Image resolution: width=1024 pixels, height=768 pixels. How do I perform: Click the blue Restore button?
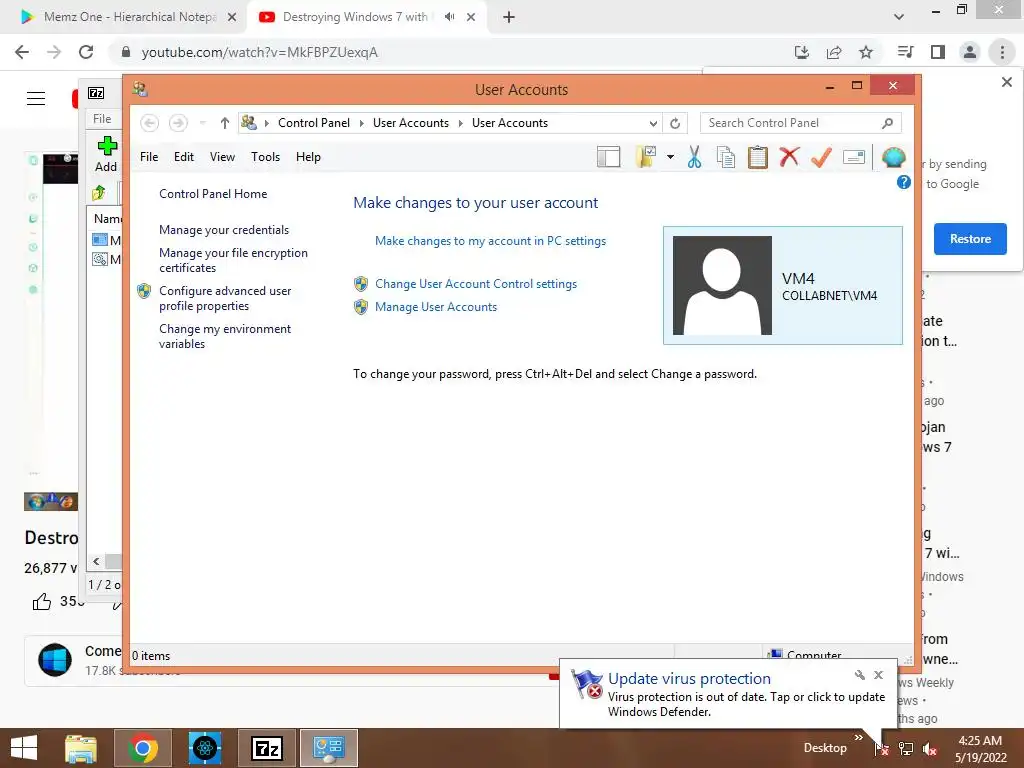click(x=970, y=239)
